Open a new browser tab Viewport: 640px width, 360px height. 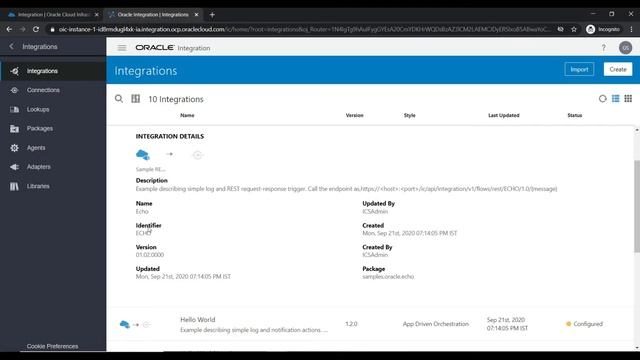pos(212,15)
